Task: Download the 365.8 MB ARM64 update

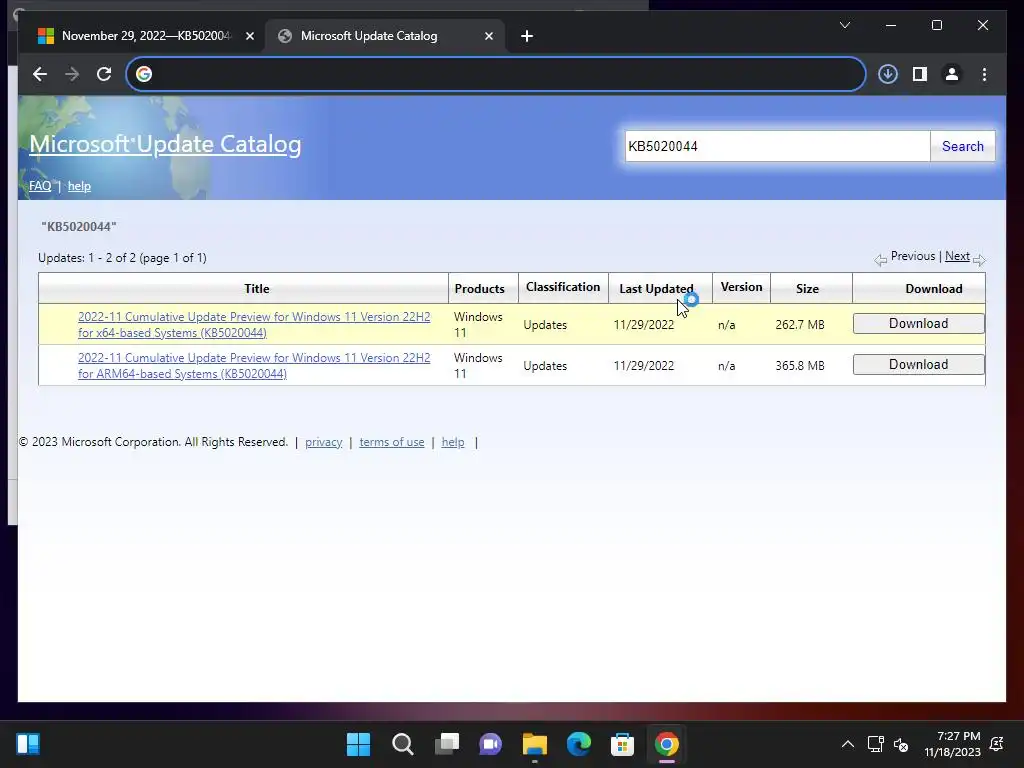Action: coord(918,365)
